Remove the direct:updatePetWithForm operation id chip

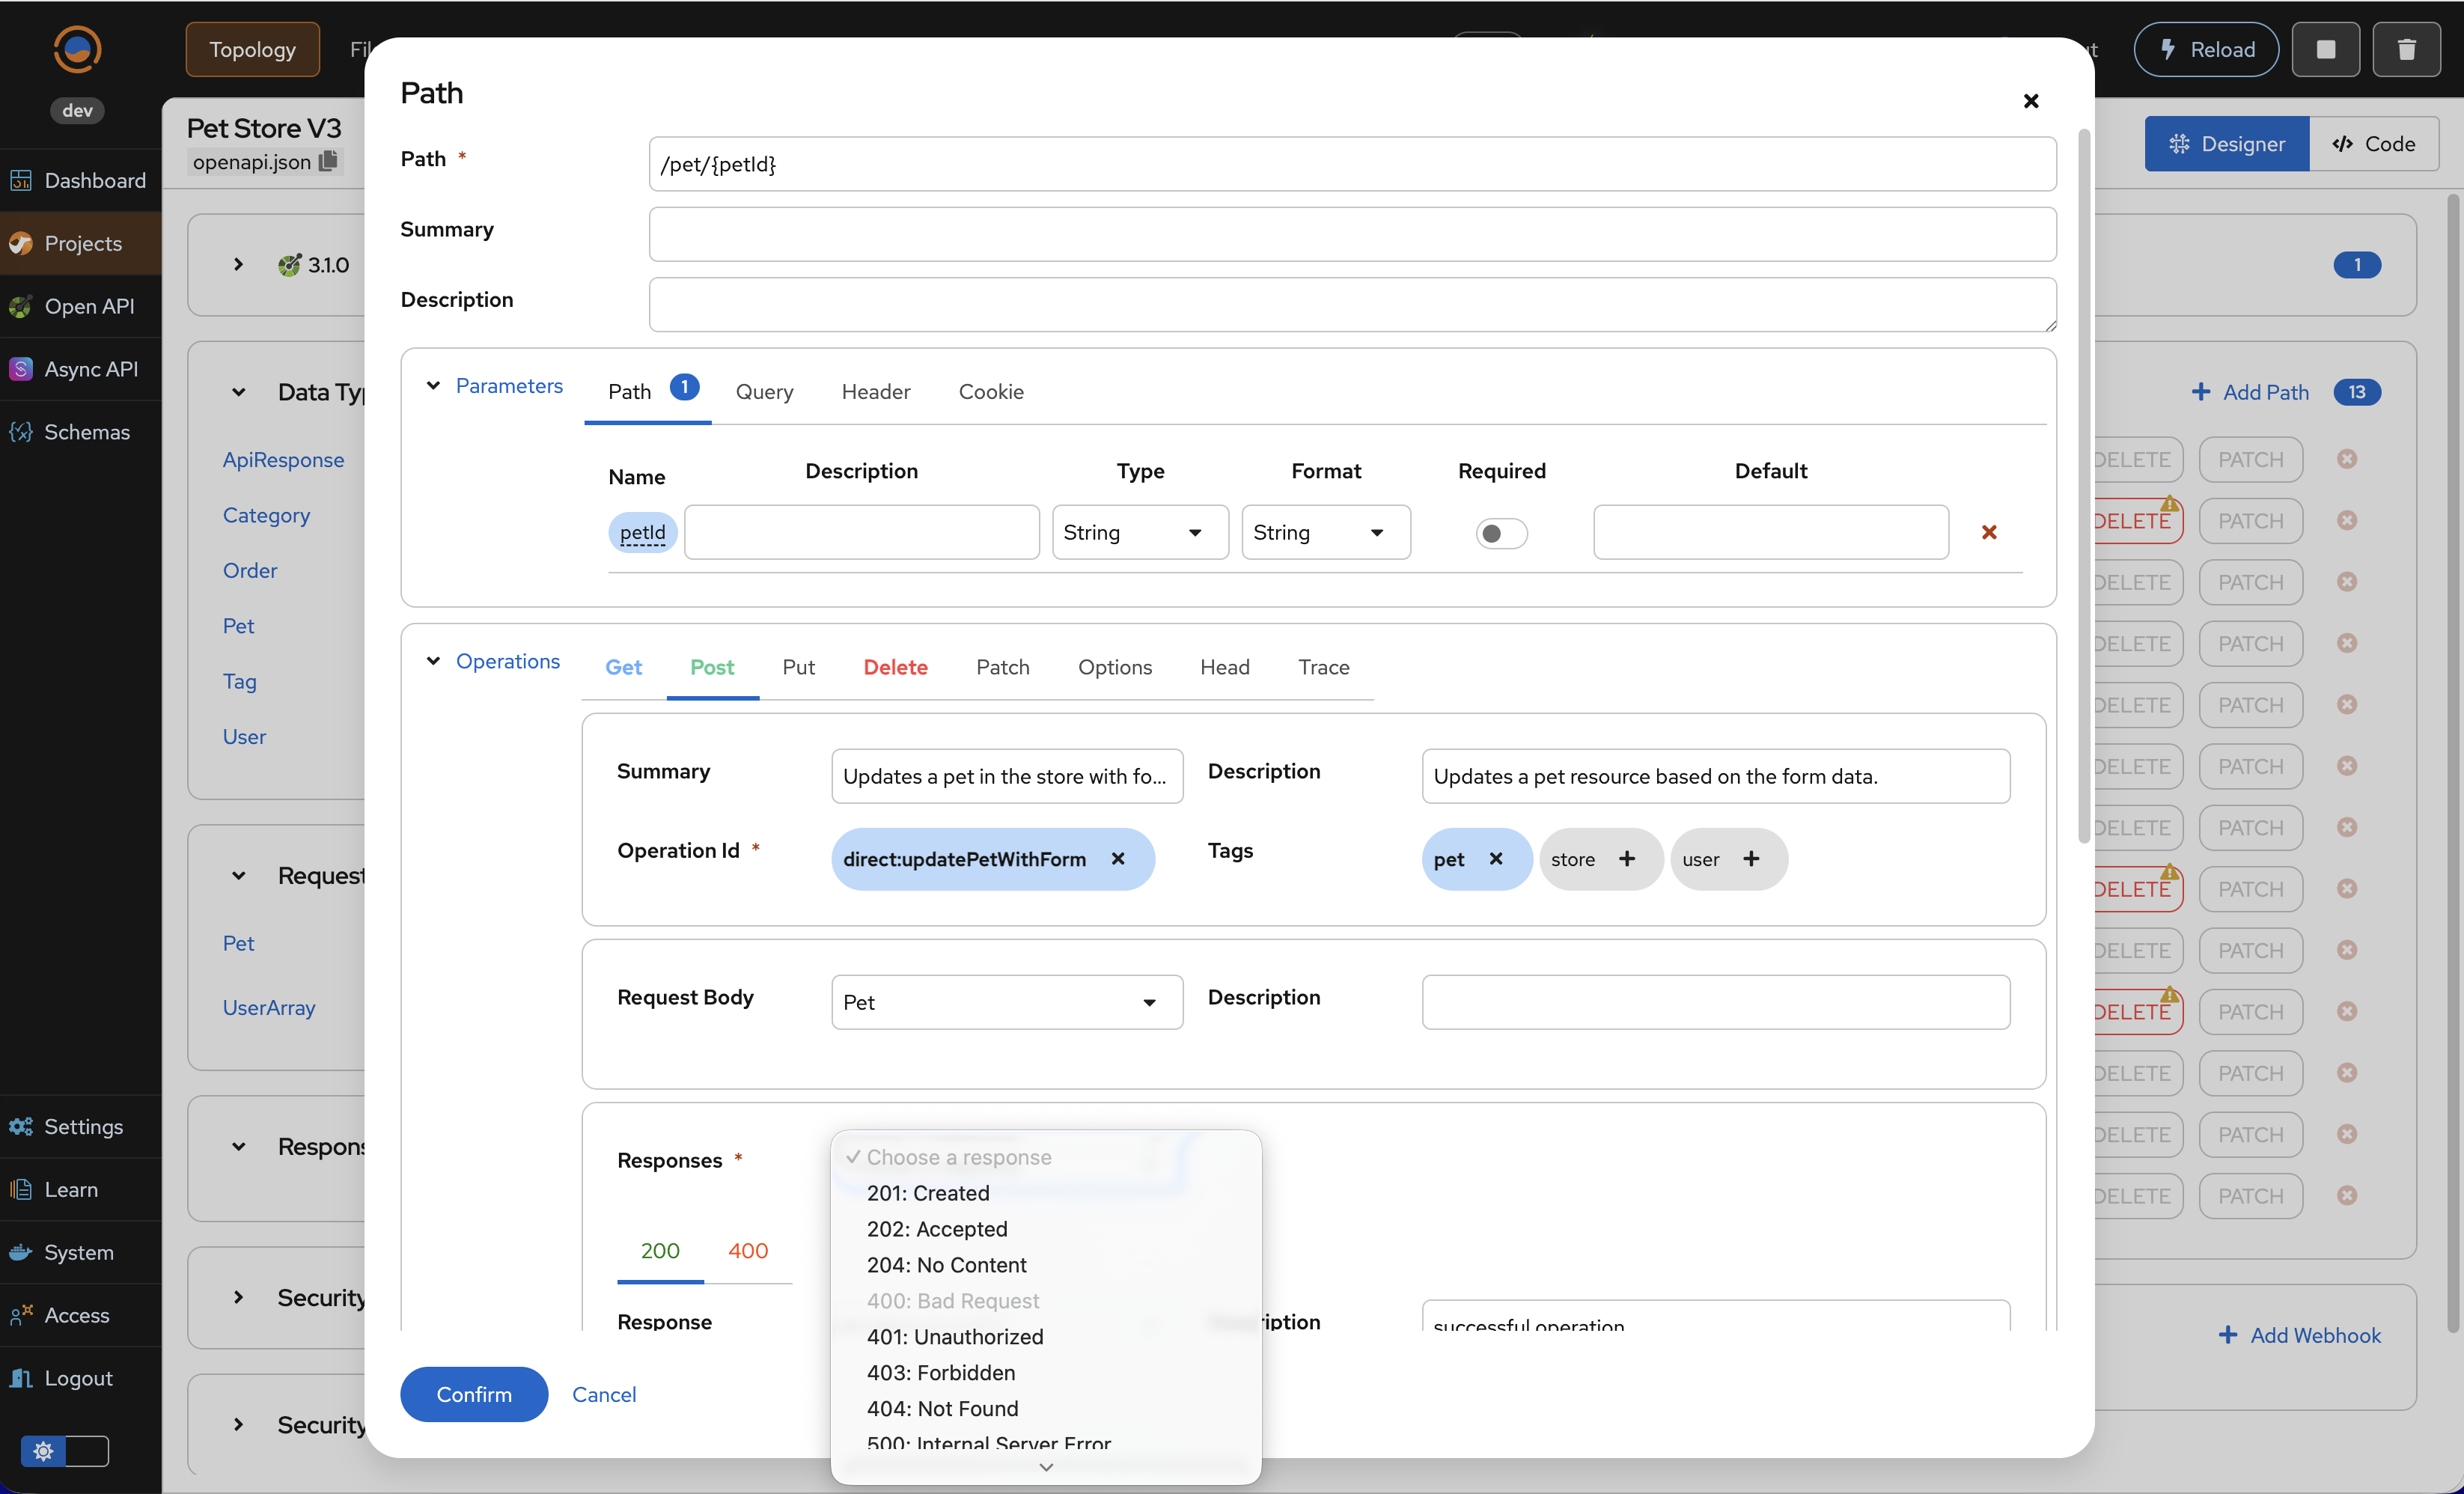coord(1118,859)
